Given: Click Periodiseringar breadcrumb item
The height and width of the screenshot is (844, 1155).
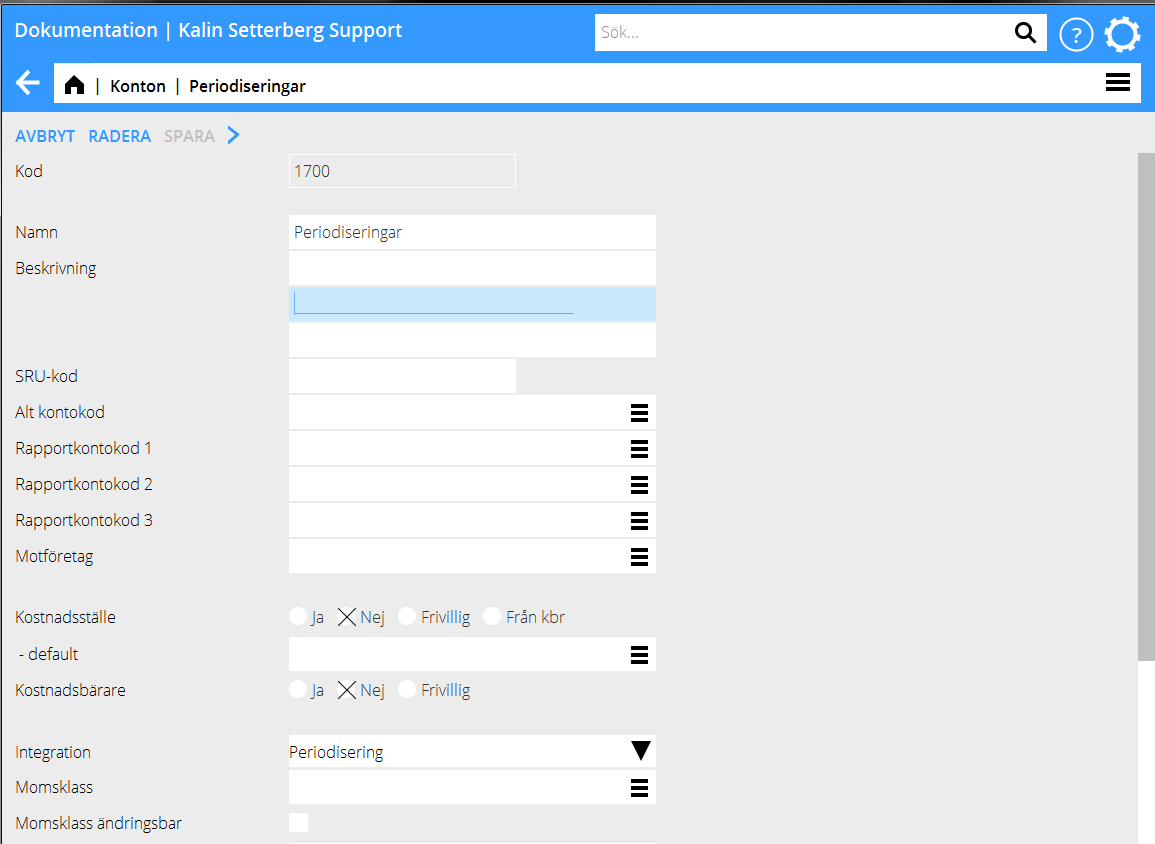Looking at the screenshot, I should 247,86.
